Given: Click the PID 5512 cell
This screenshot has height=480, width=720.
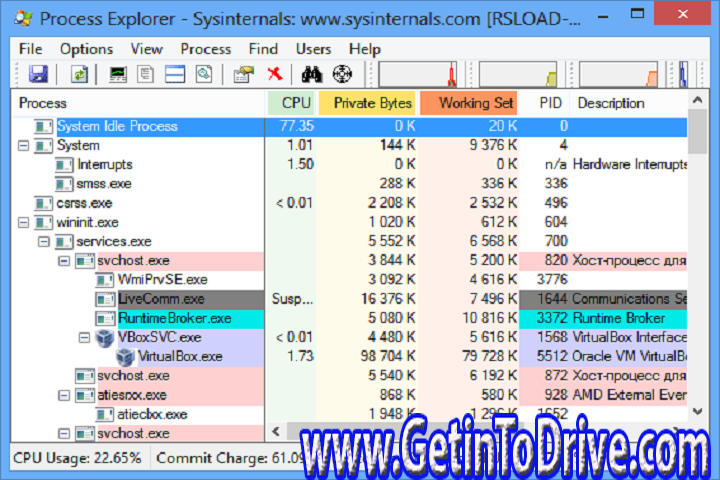Looking at the screenshot, I should pyautogui.click(x=552, y=356).
